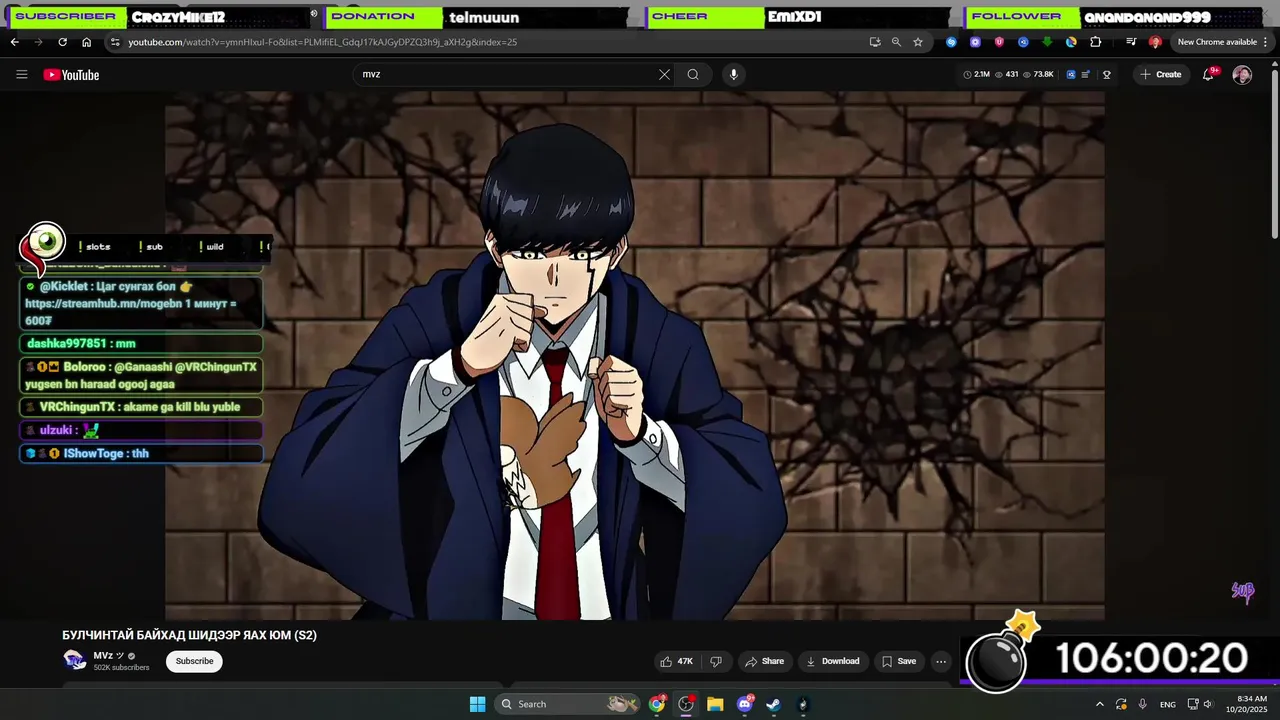The height and width of the screenshot is (720, 1280).
Task: Open the YouTube hamburger guide menu
Action: point(22,74)
